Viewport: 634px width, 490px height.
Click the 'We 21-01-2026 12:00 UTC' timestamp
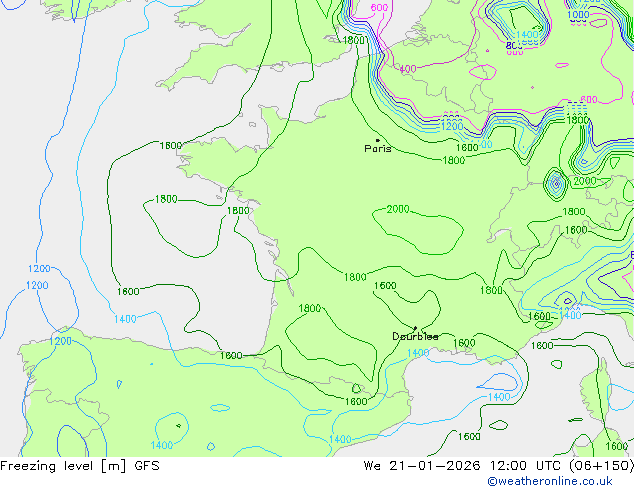pyautogui.click(x=464, y=466)
